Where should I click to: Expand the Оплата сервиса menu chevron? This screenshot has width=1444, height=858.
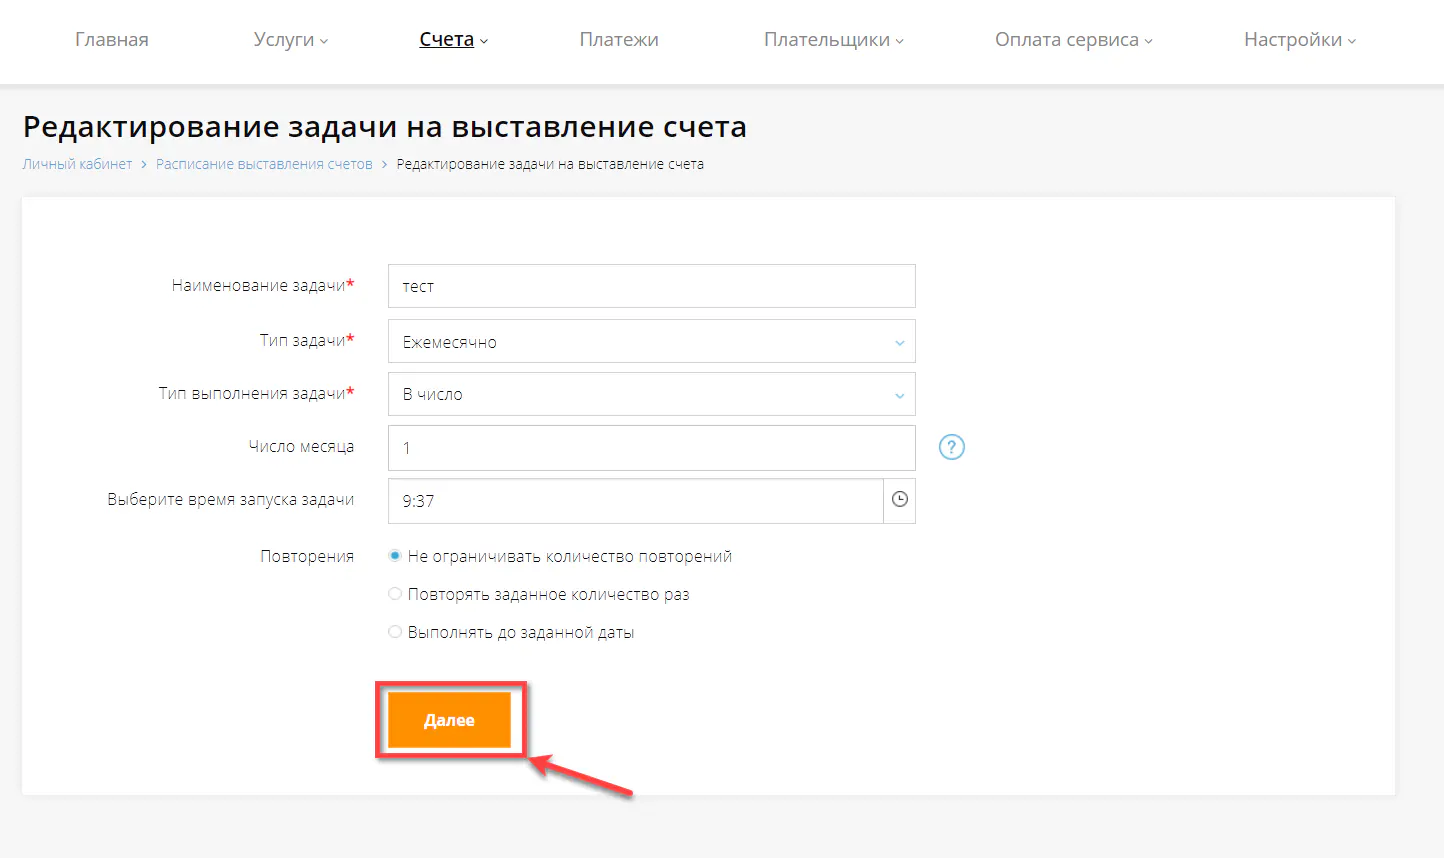point(1147,40)
